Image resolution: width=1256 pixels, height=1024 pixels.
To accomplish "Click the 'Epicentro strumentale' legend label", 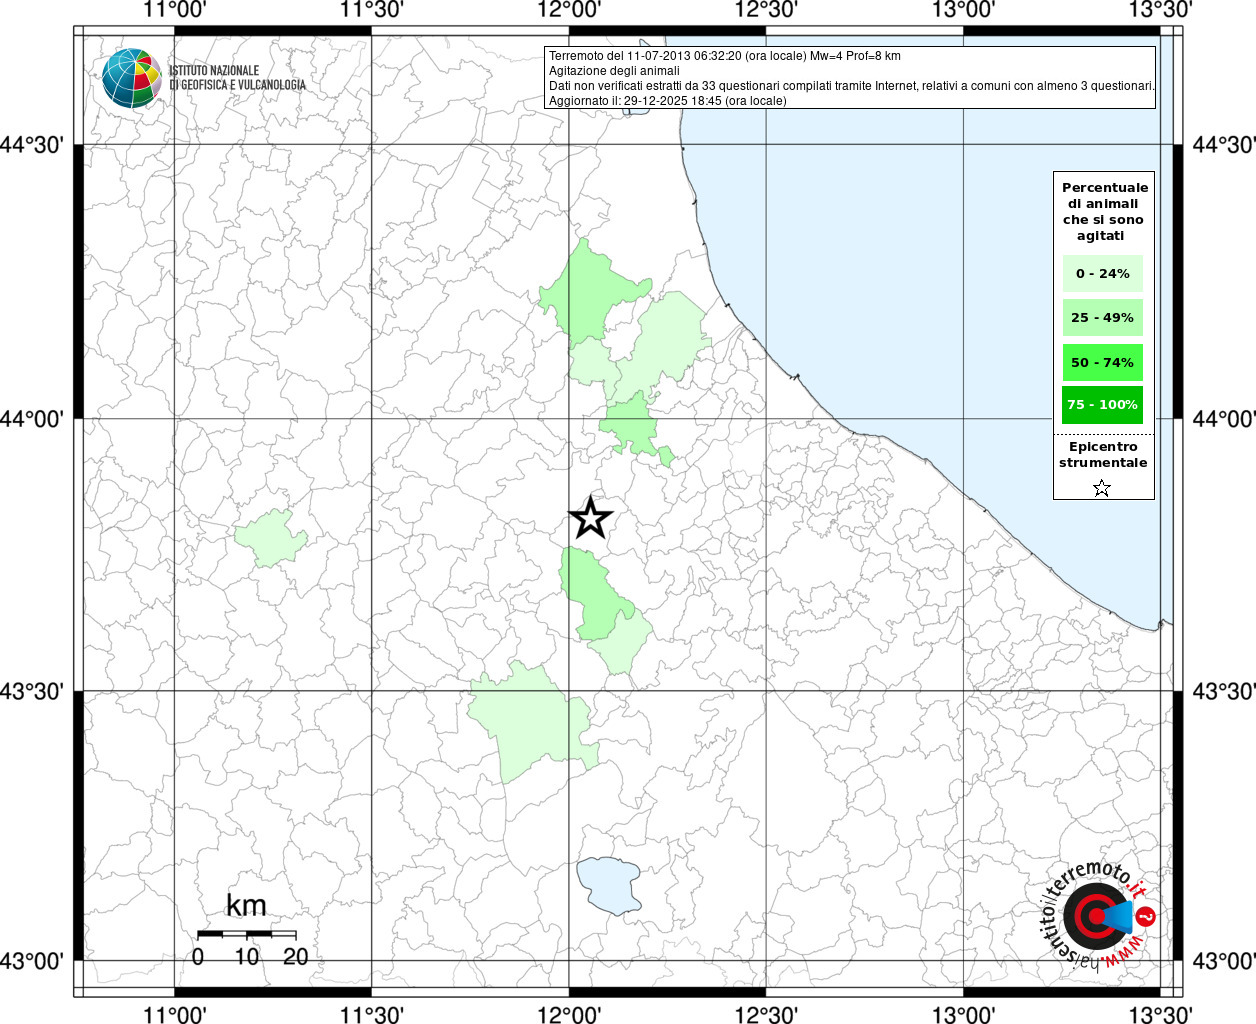I will coord(1103,455).
